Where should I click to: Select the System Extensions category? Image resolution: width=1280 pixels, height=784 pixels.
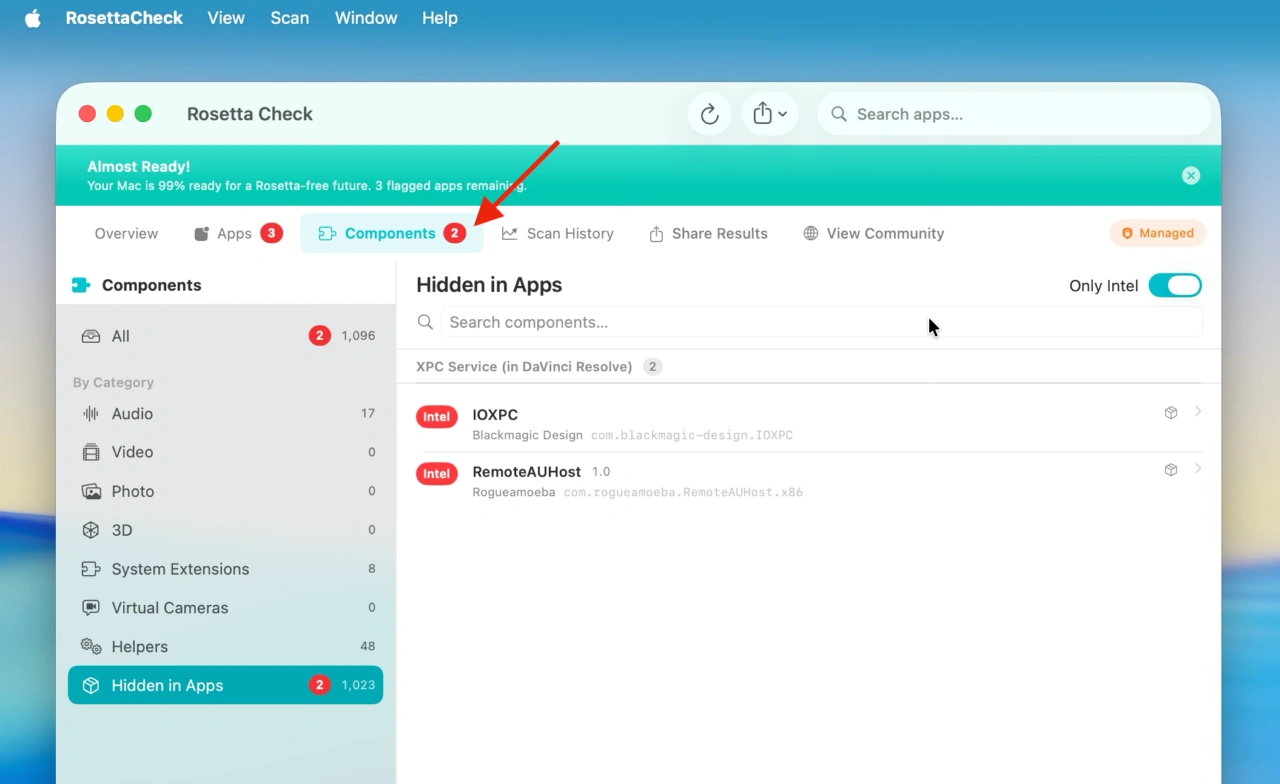[226, 569]
